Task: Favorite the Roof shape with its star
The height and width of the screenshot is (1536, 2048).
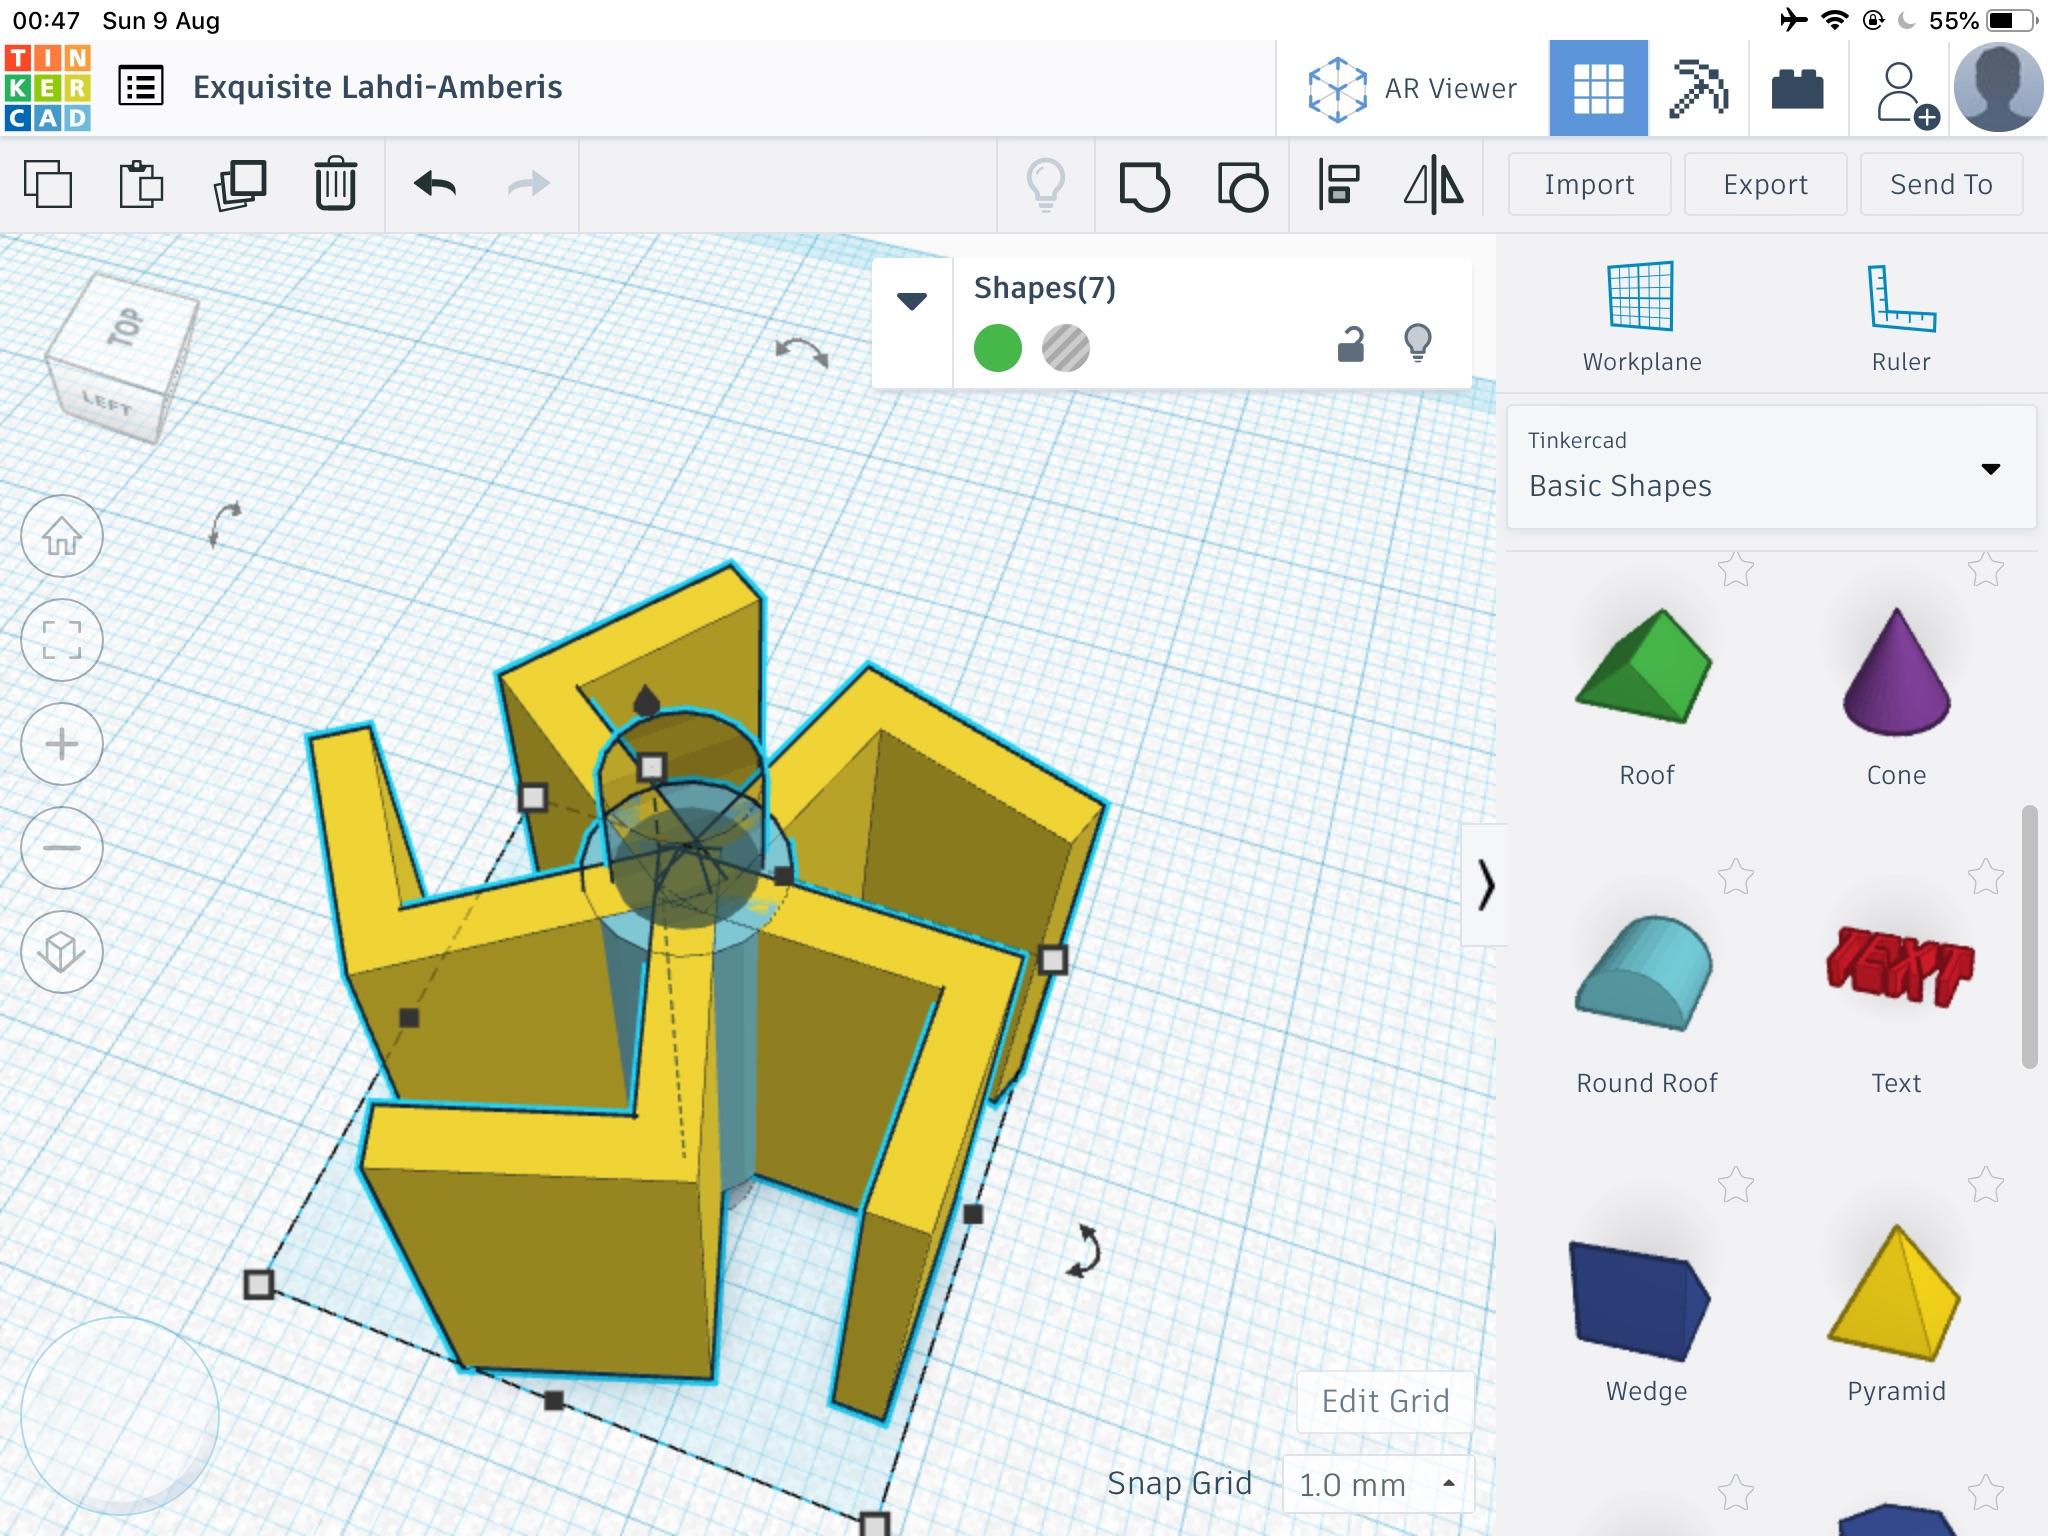Action: click(x=1736, y=570)
